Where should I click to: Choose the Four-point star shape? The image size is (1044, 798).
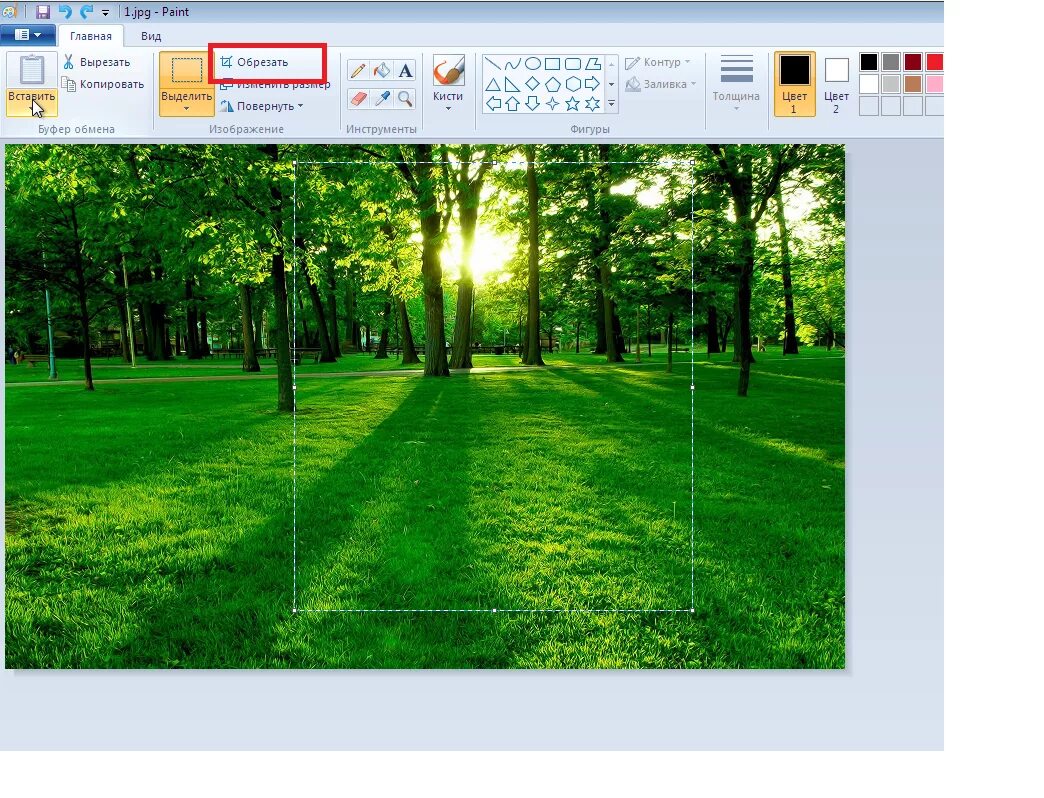click(x=552, y=104)
